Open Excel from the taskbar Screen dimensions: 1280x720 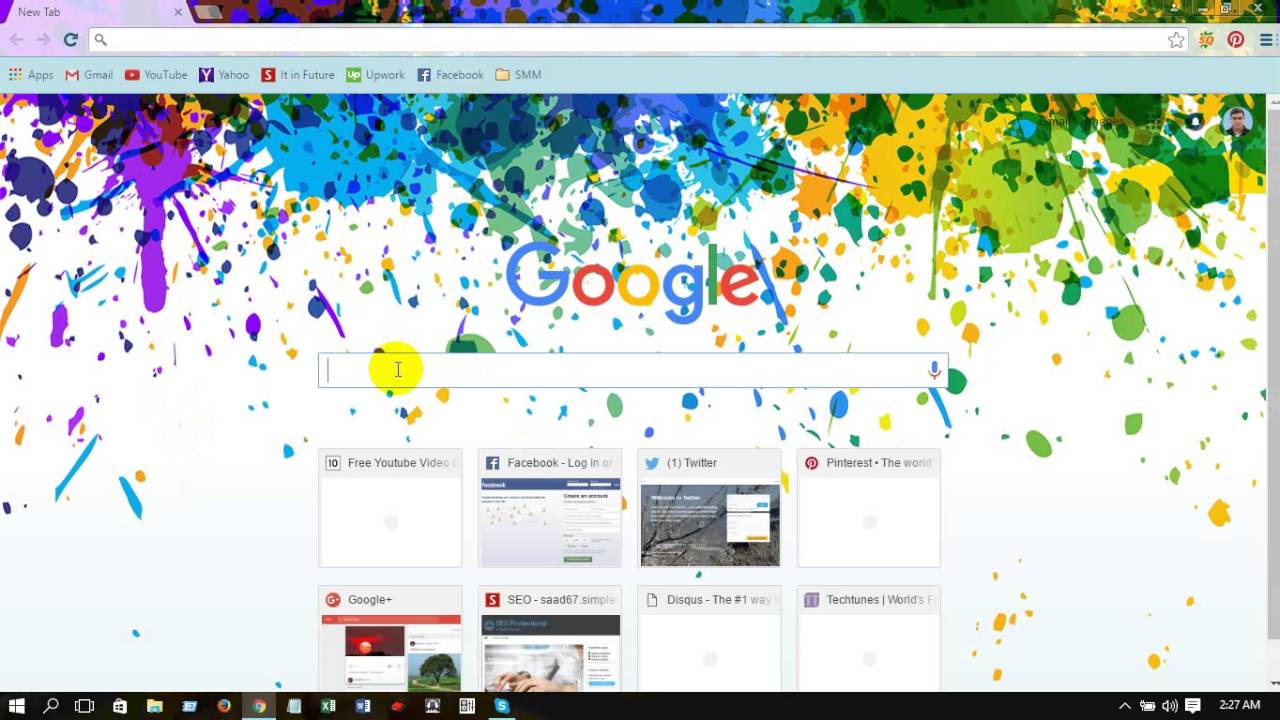point(328,706)
